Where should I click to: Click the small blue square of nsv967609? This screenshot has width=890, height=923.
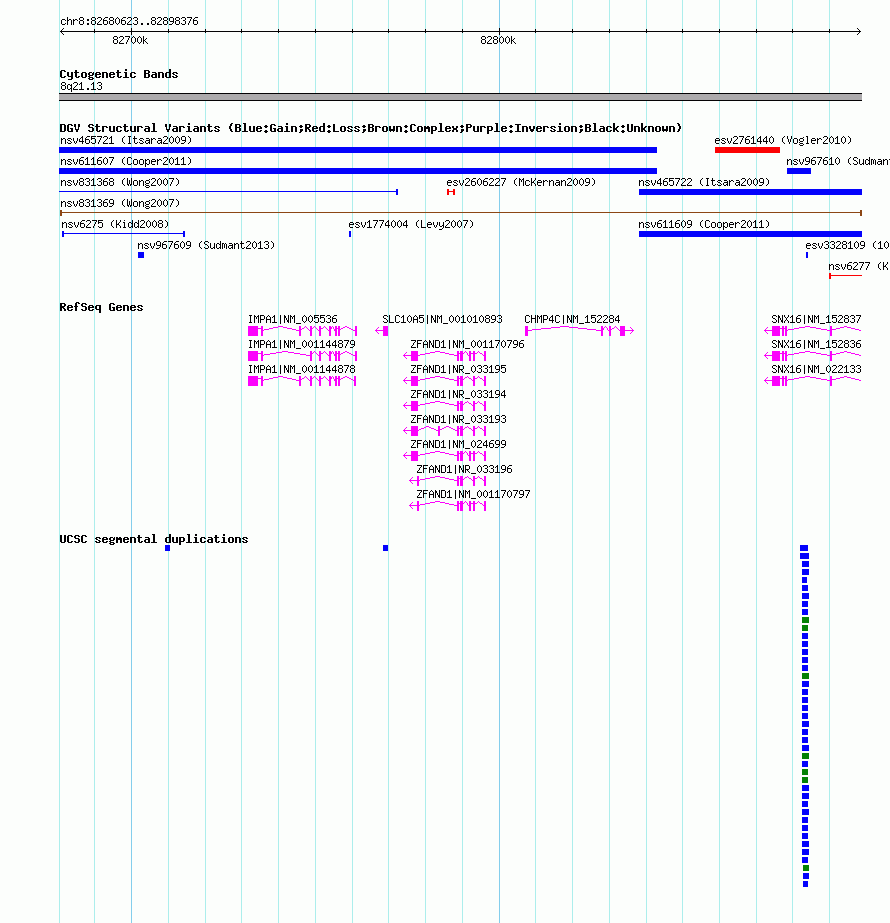[141, 255]
